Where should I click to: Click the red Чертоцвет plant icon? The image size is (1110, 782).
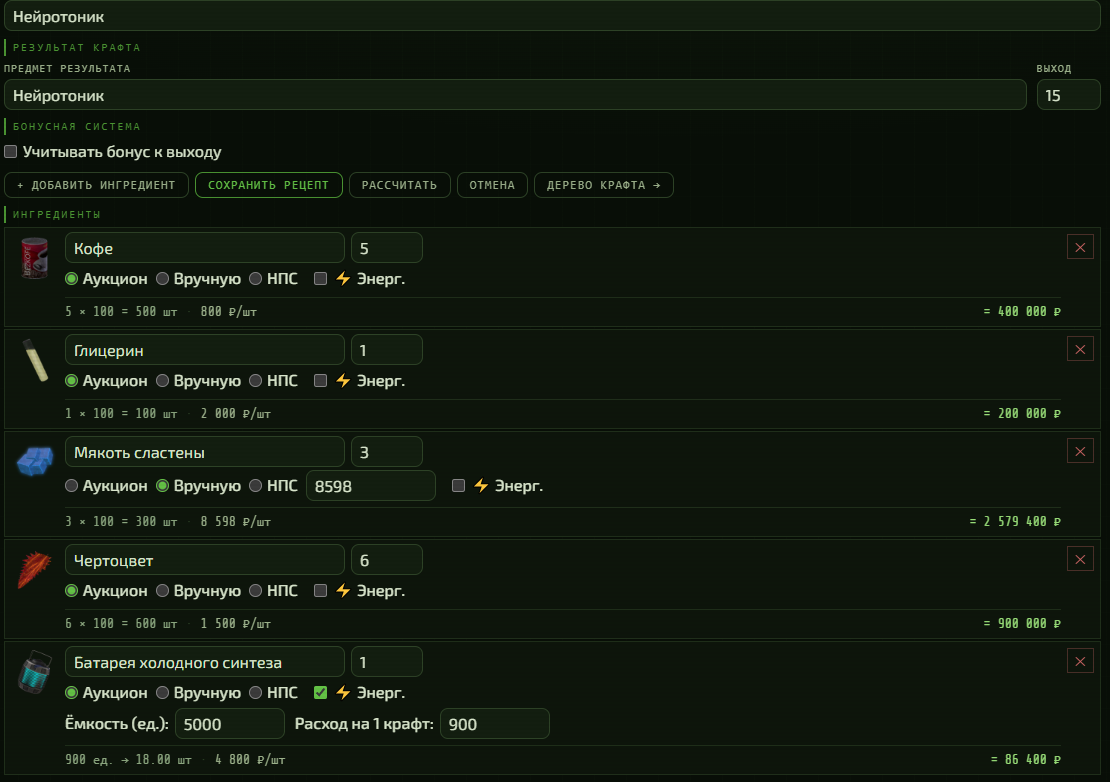point(34,570)
